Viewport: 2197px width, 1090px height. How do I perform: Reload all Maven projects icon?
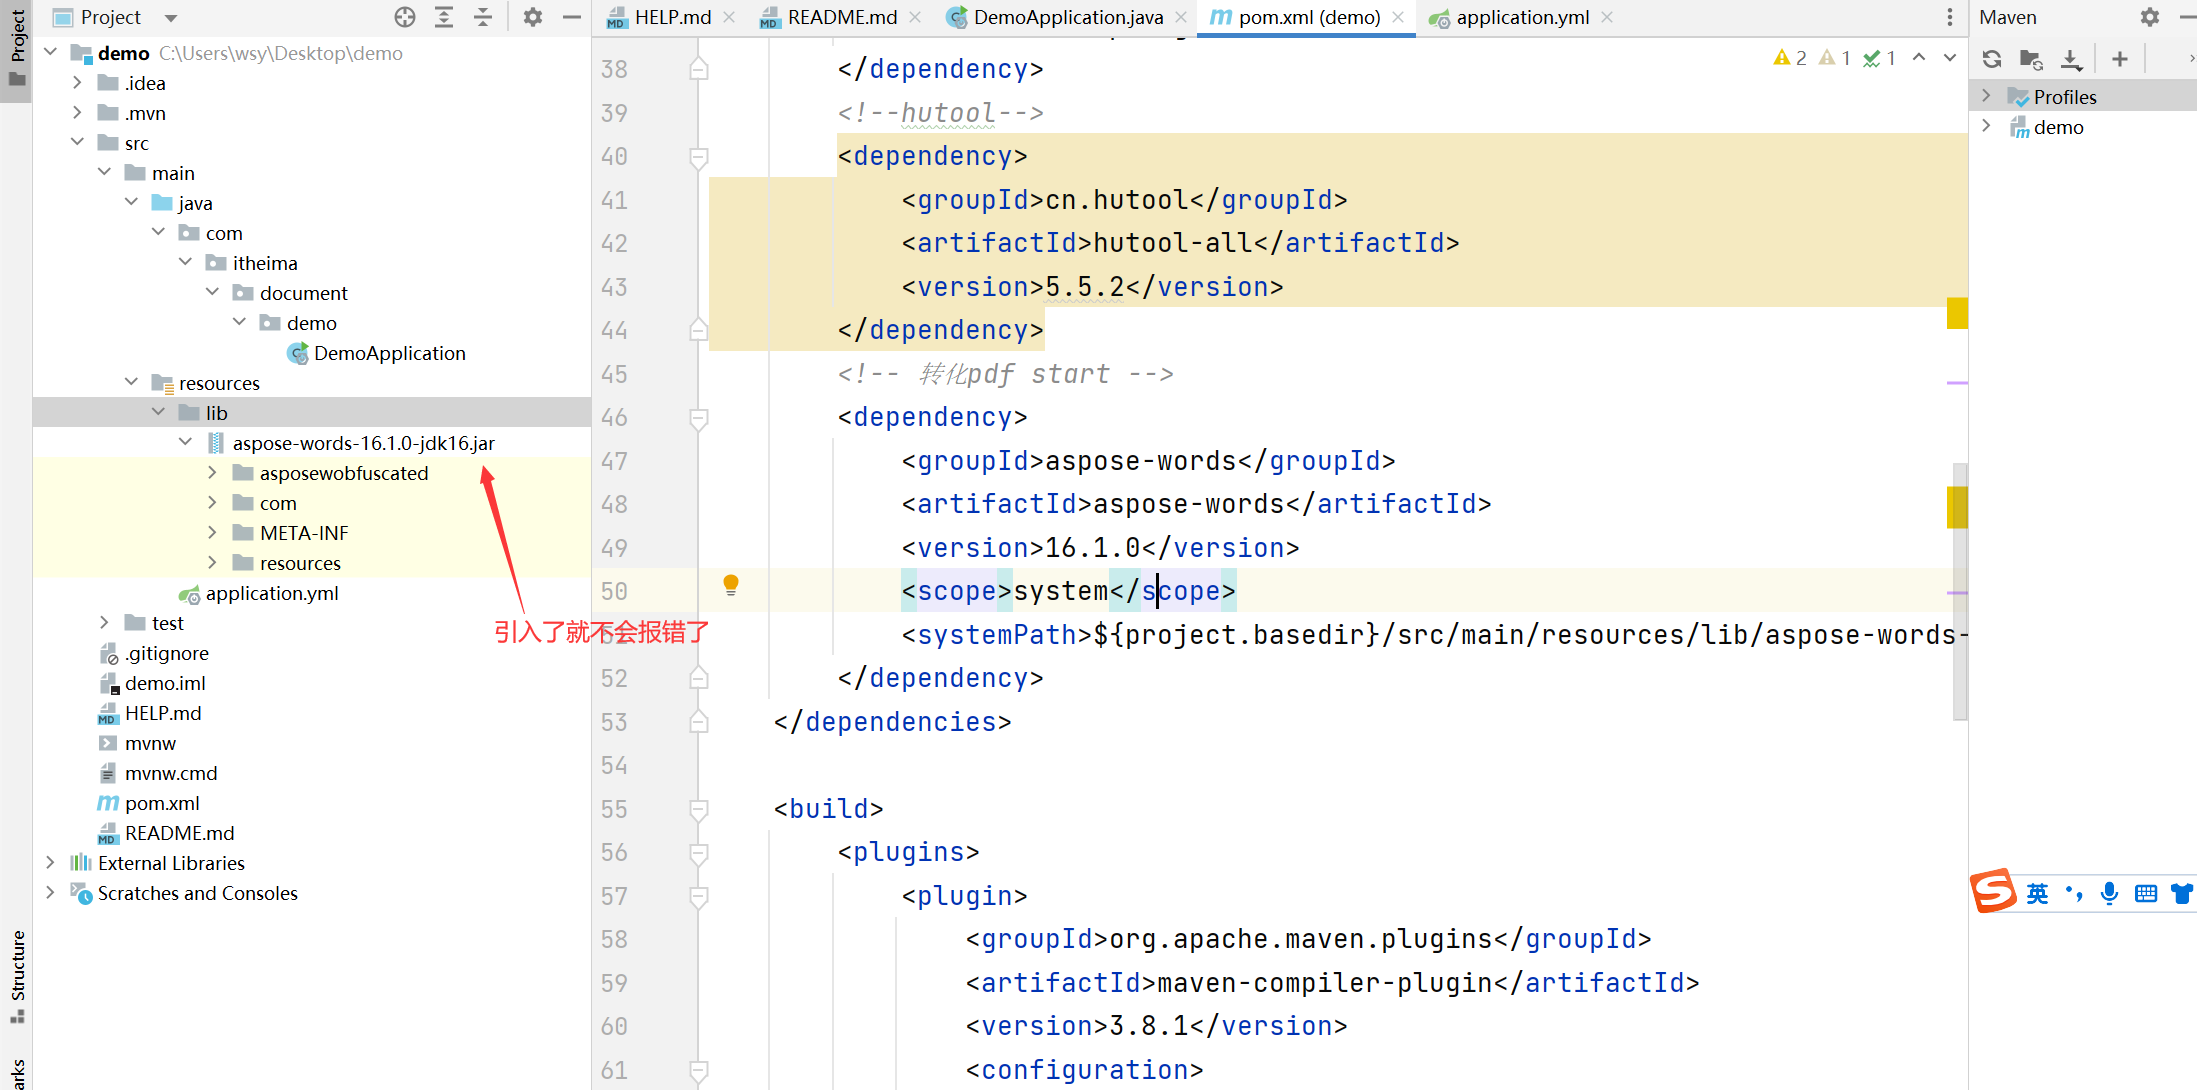(1991, 59)
